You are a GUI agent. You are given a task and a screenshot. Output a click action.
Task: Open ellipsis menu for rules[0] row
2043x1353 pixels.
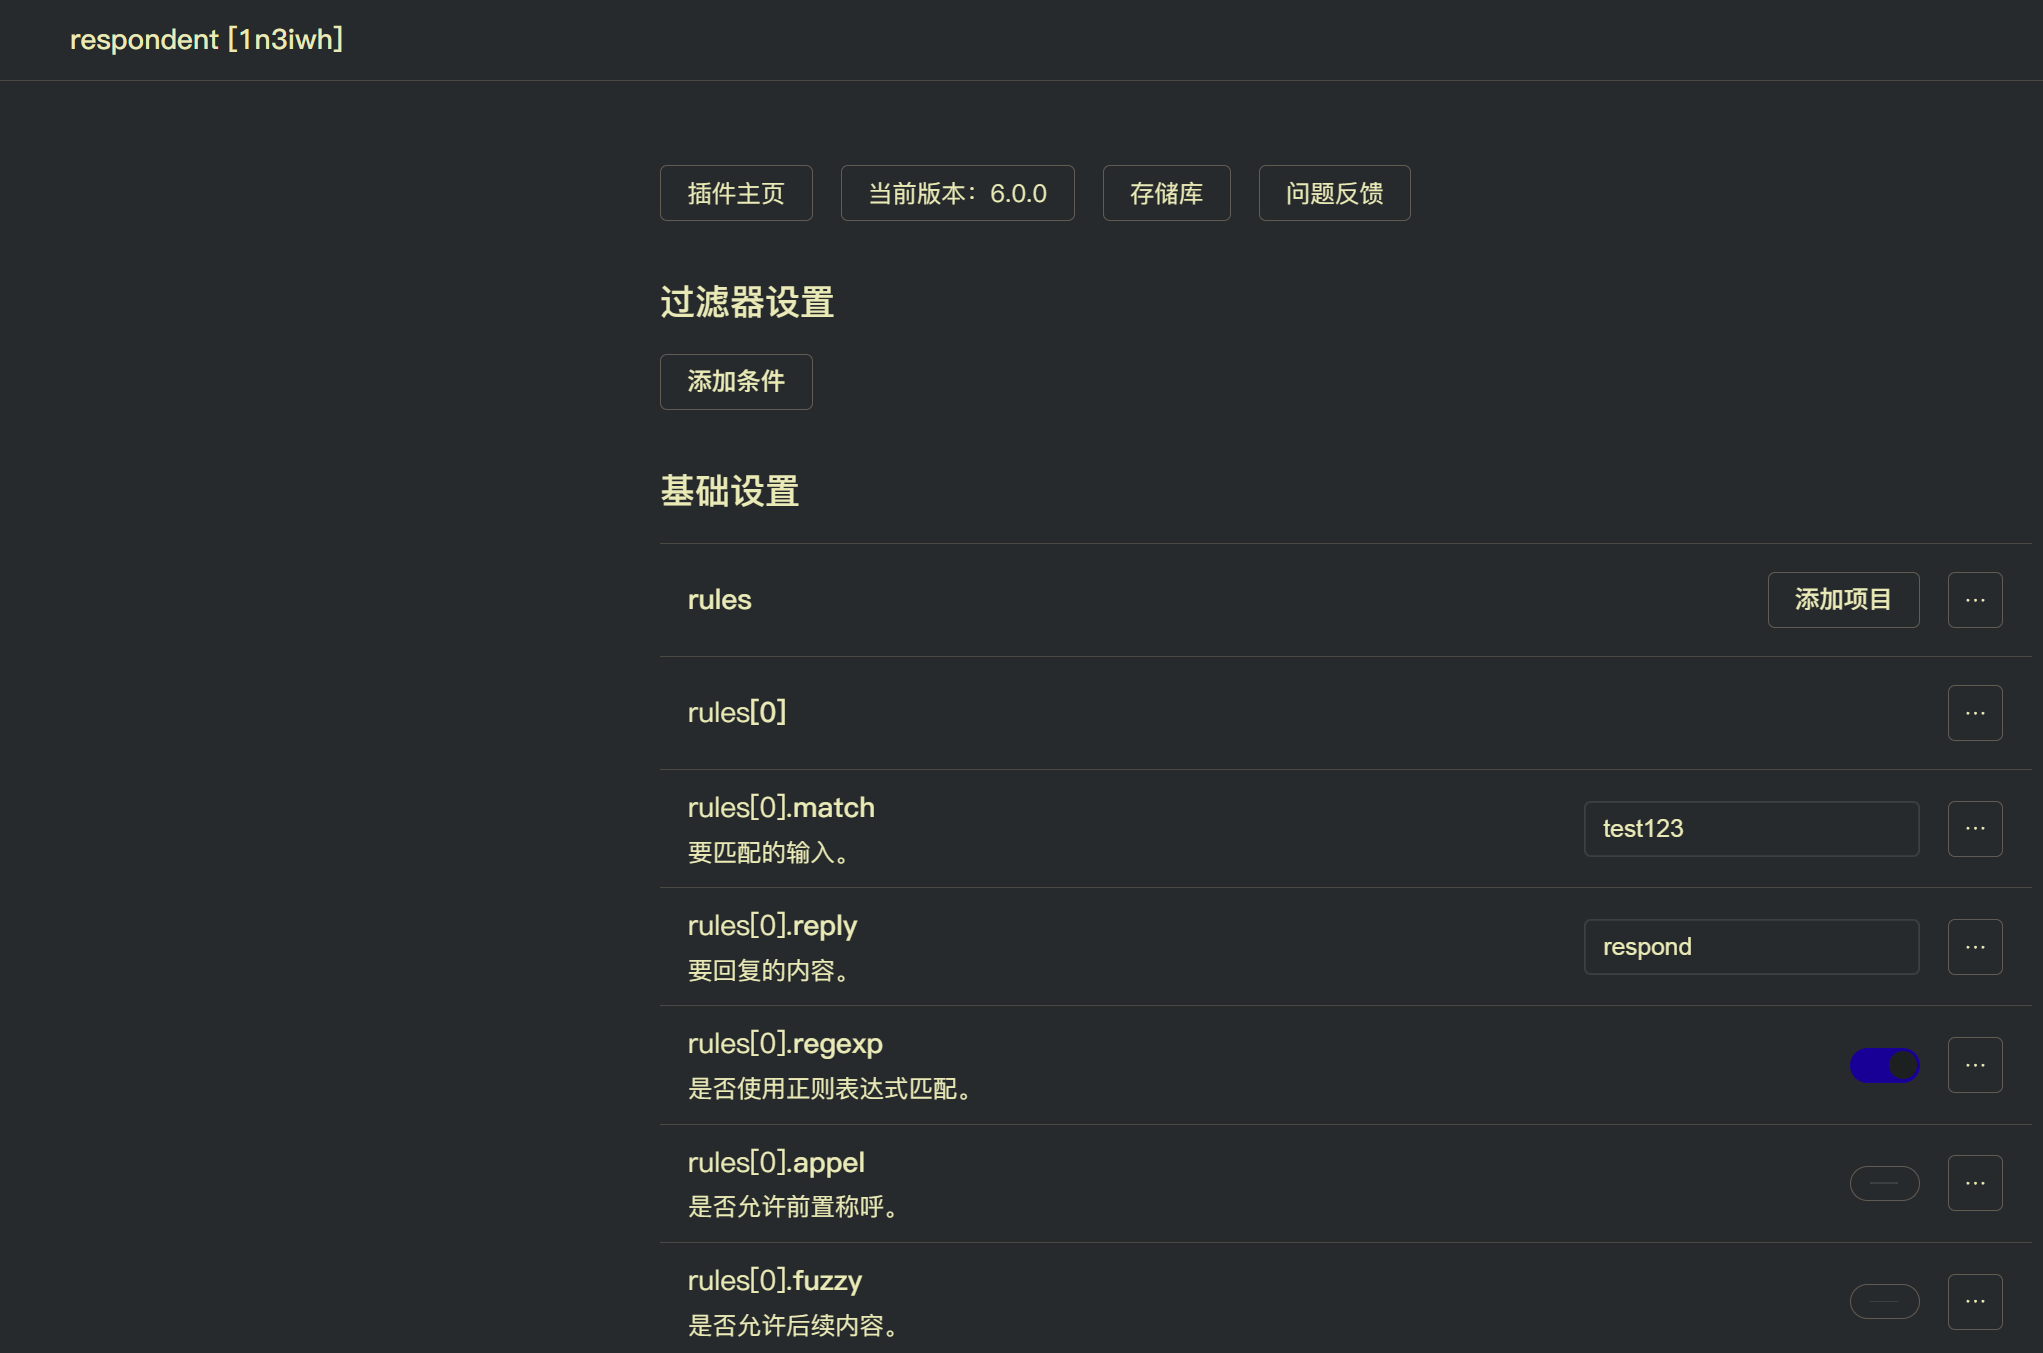pyautogui.click(x=1974, y=713)
